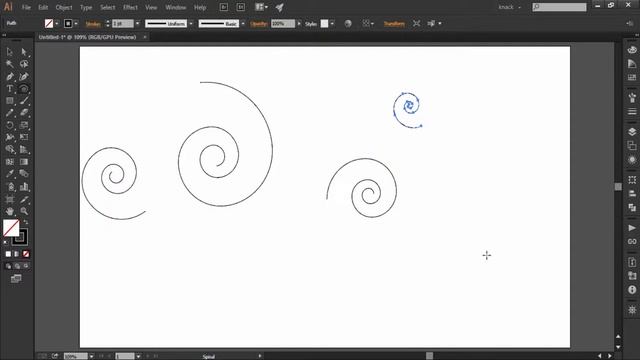
Task: Open the Basic brush definition dropdown
Action: [x=243, y=24]
